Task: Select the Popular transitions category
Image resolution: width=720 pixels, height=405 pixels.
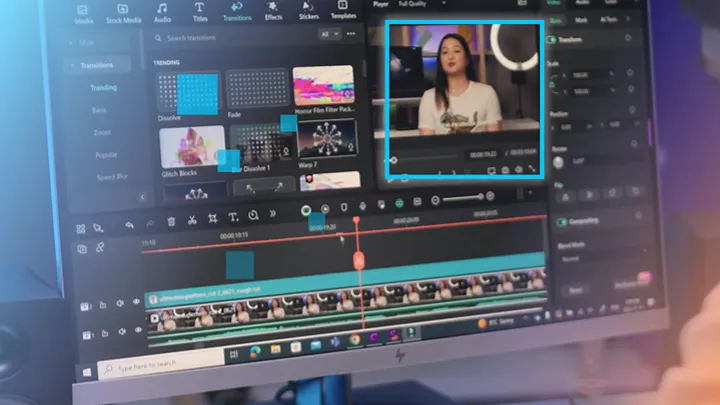Action: pyautogui.click(x=106, y=155)
